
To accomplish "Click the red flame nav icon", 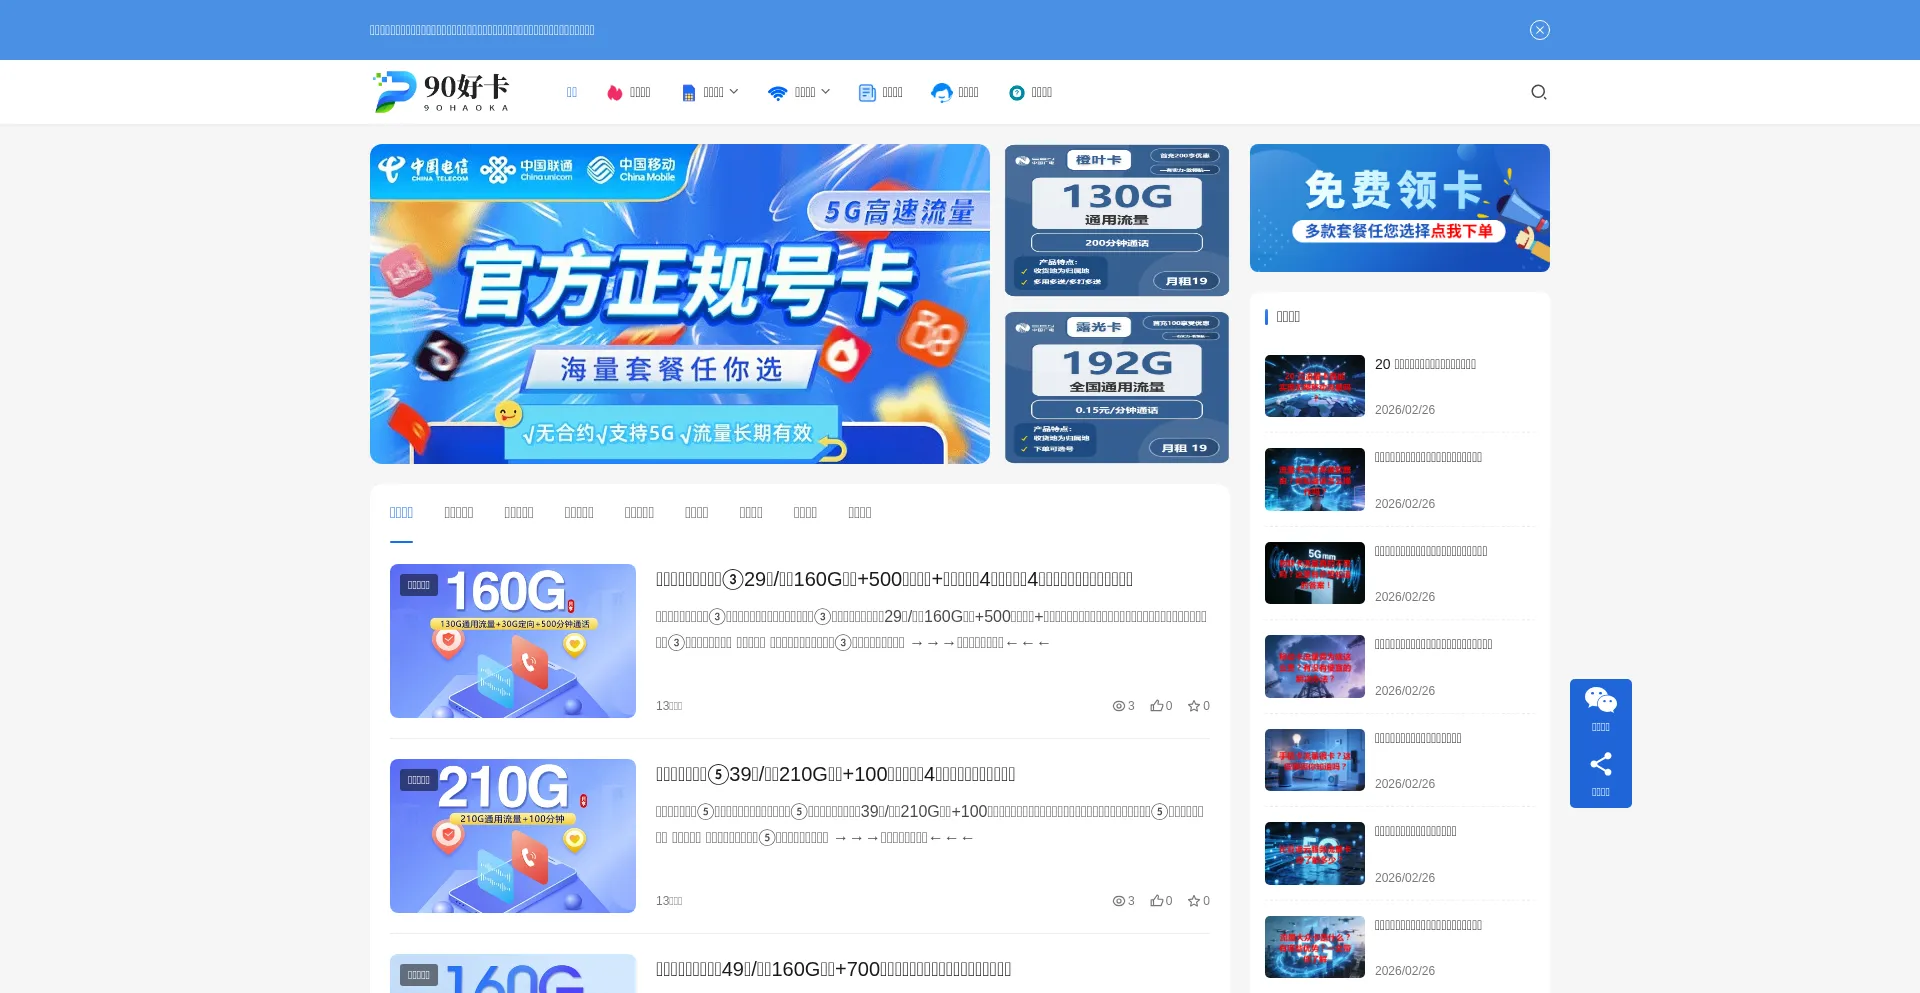I will (615, 93).
